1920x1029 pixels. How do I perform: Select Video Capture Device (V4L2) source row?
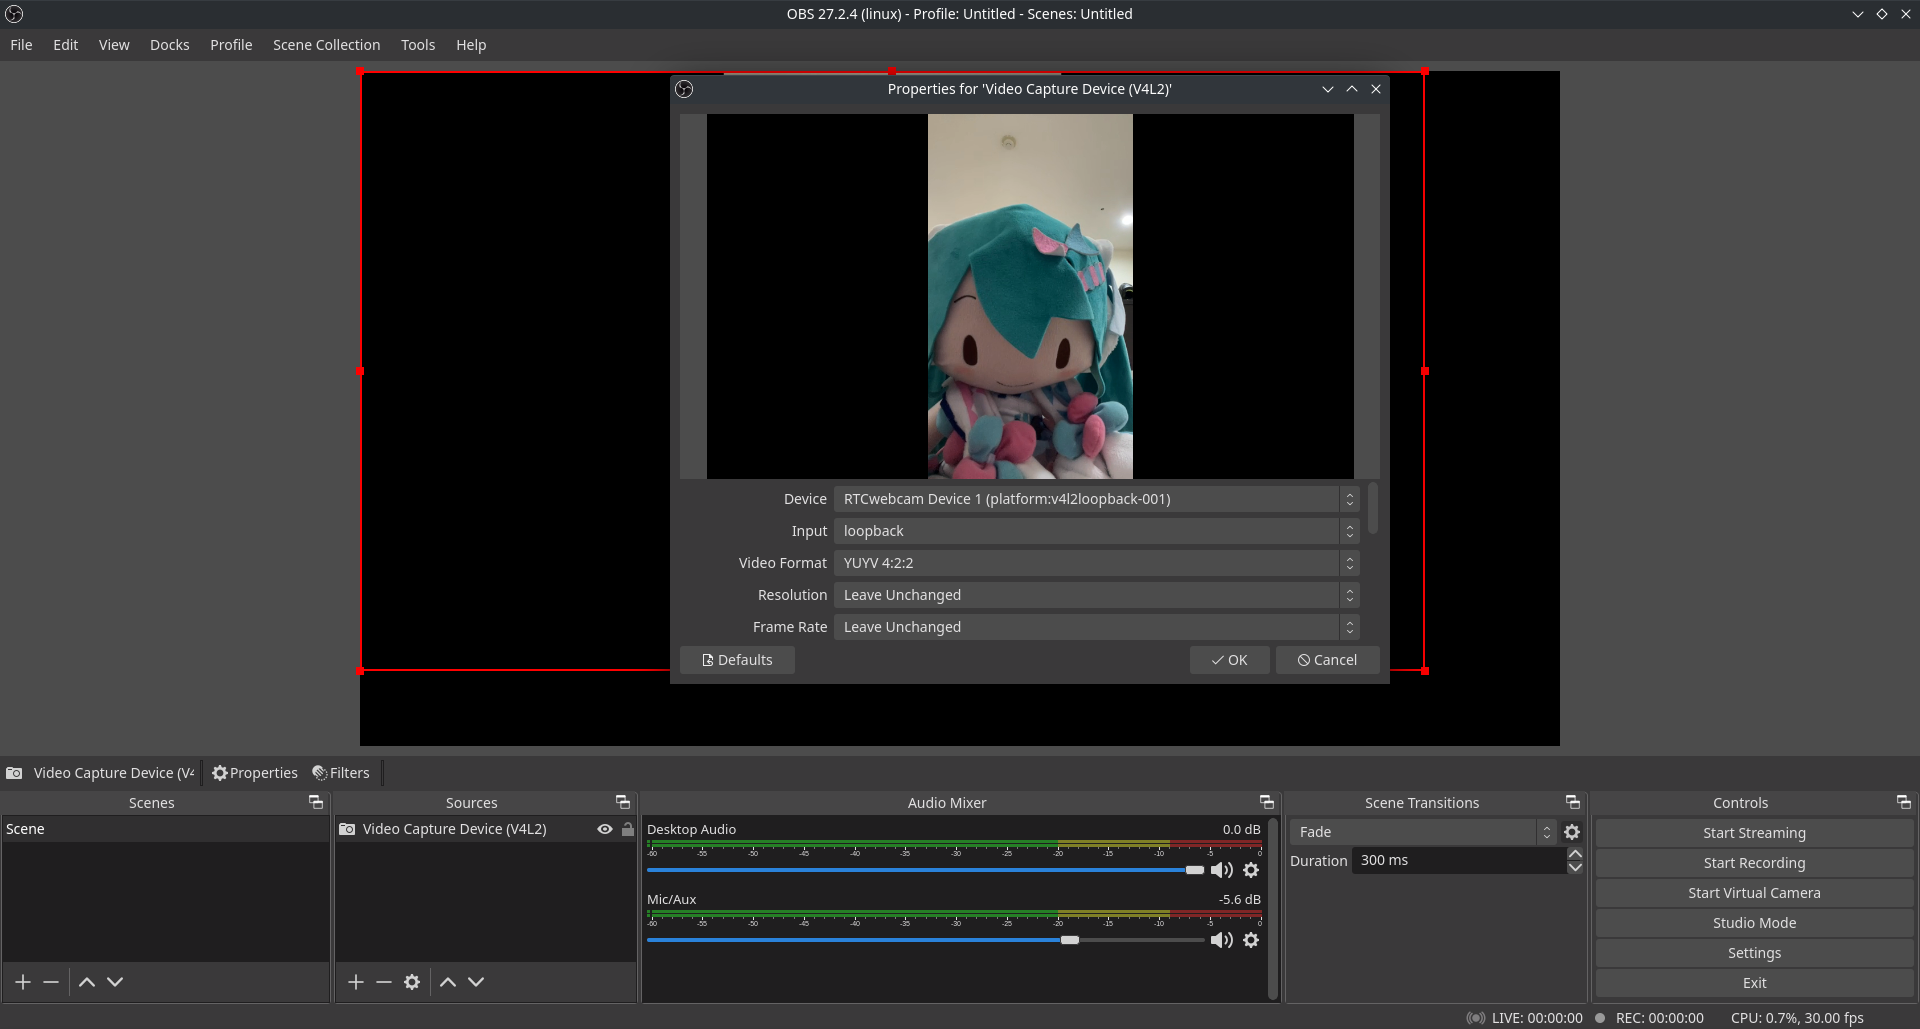click(x=485, y=829)
